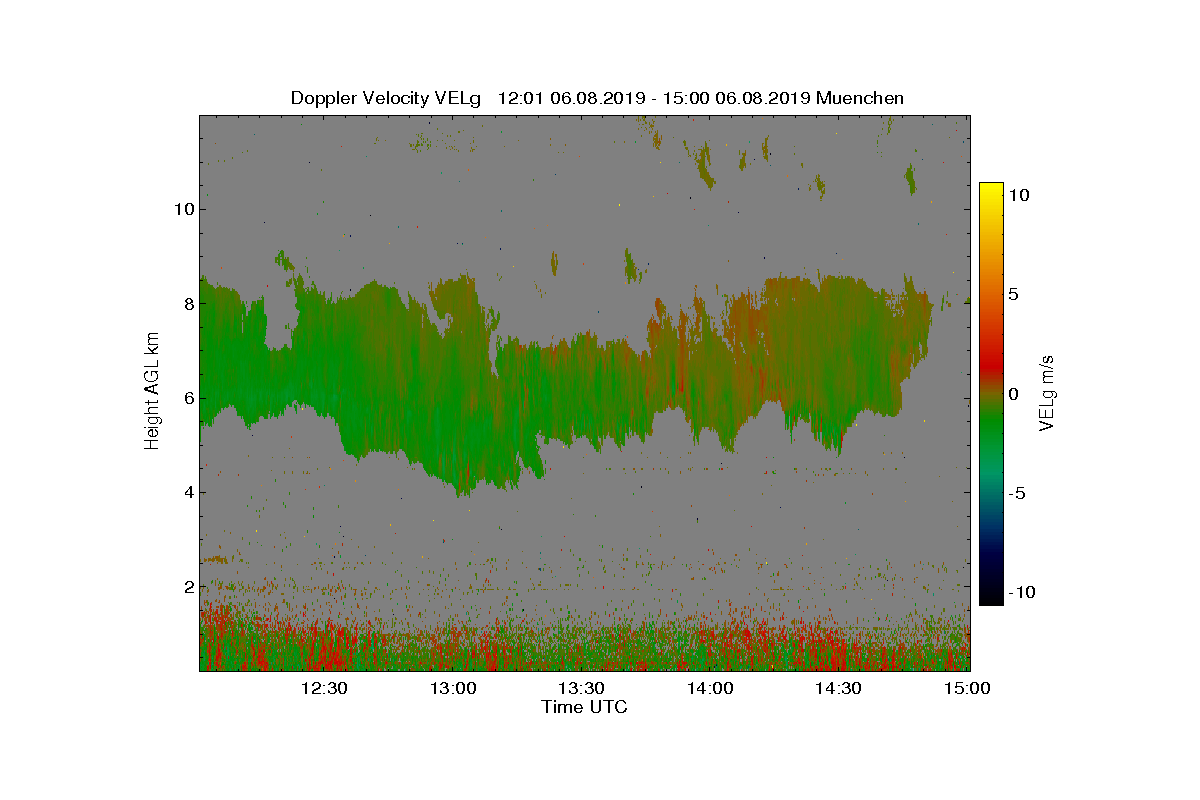This screenshot has width=1200, height=800.
Task: Click the height tick label '2'
Action: pos(187,586)
